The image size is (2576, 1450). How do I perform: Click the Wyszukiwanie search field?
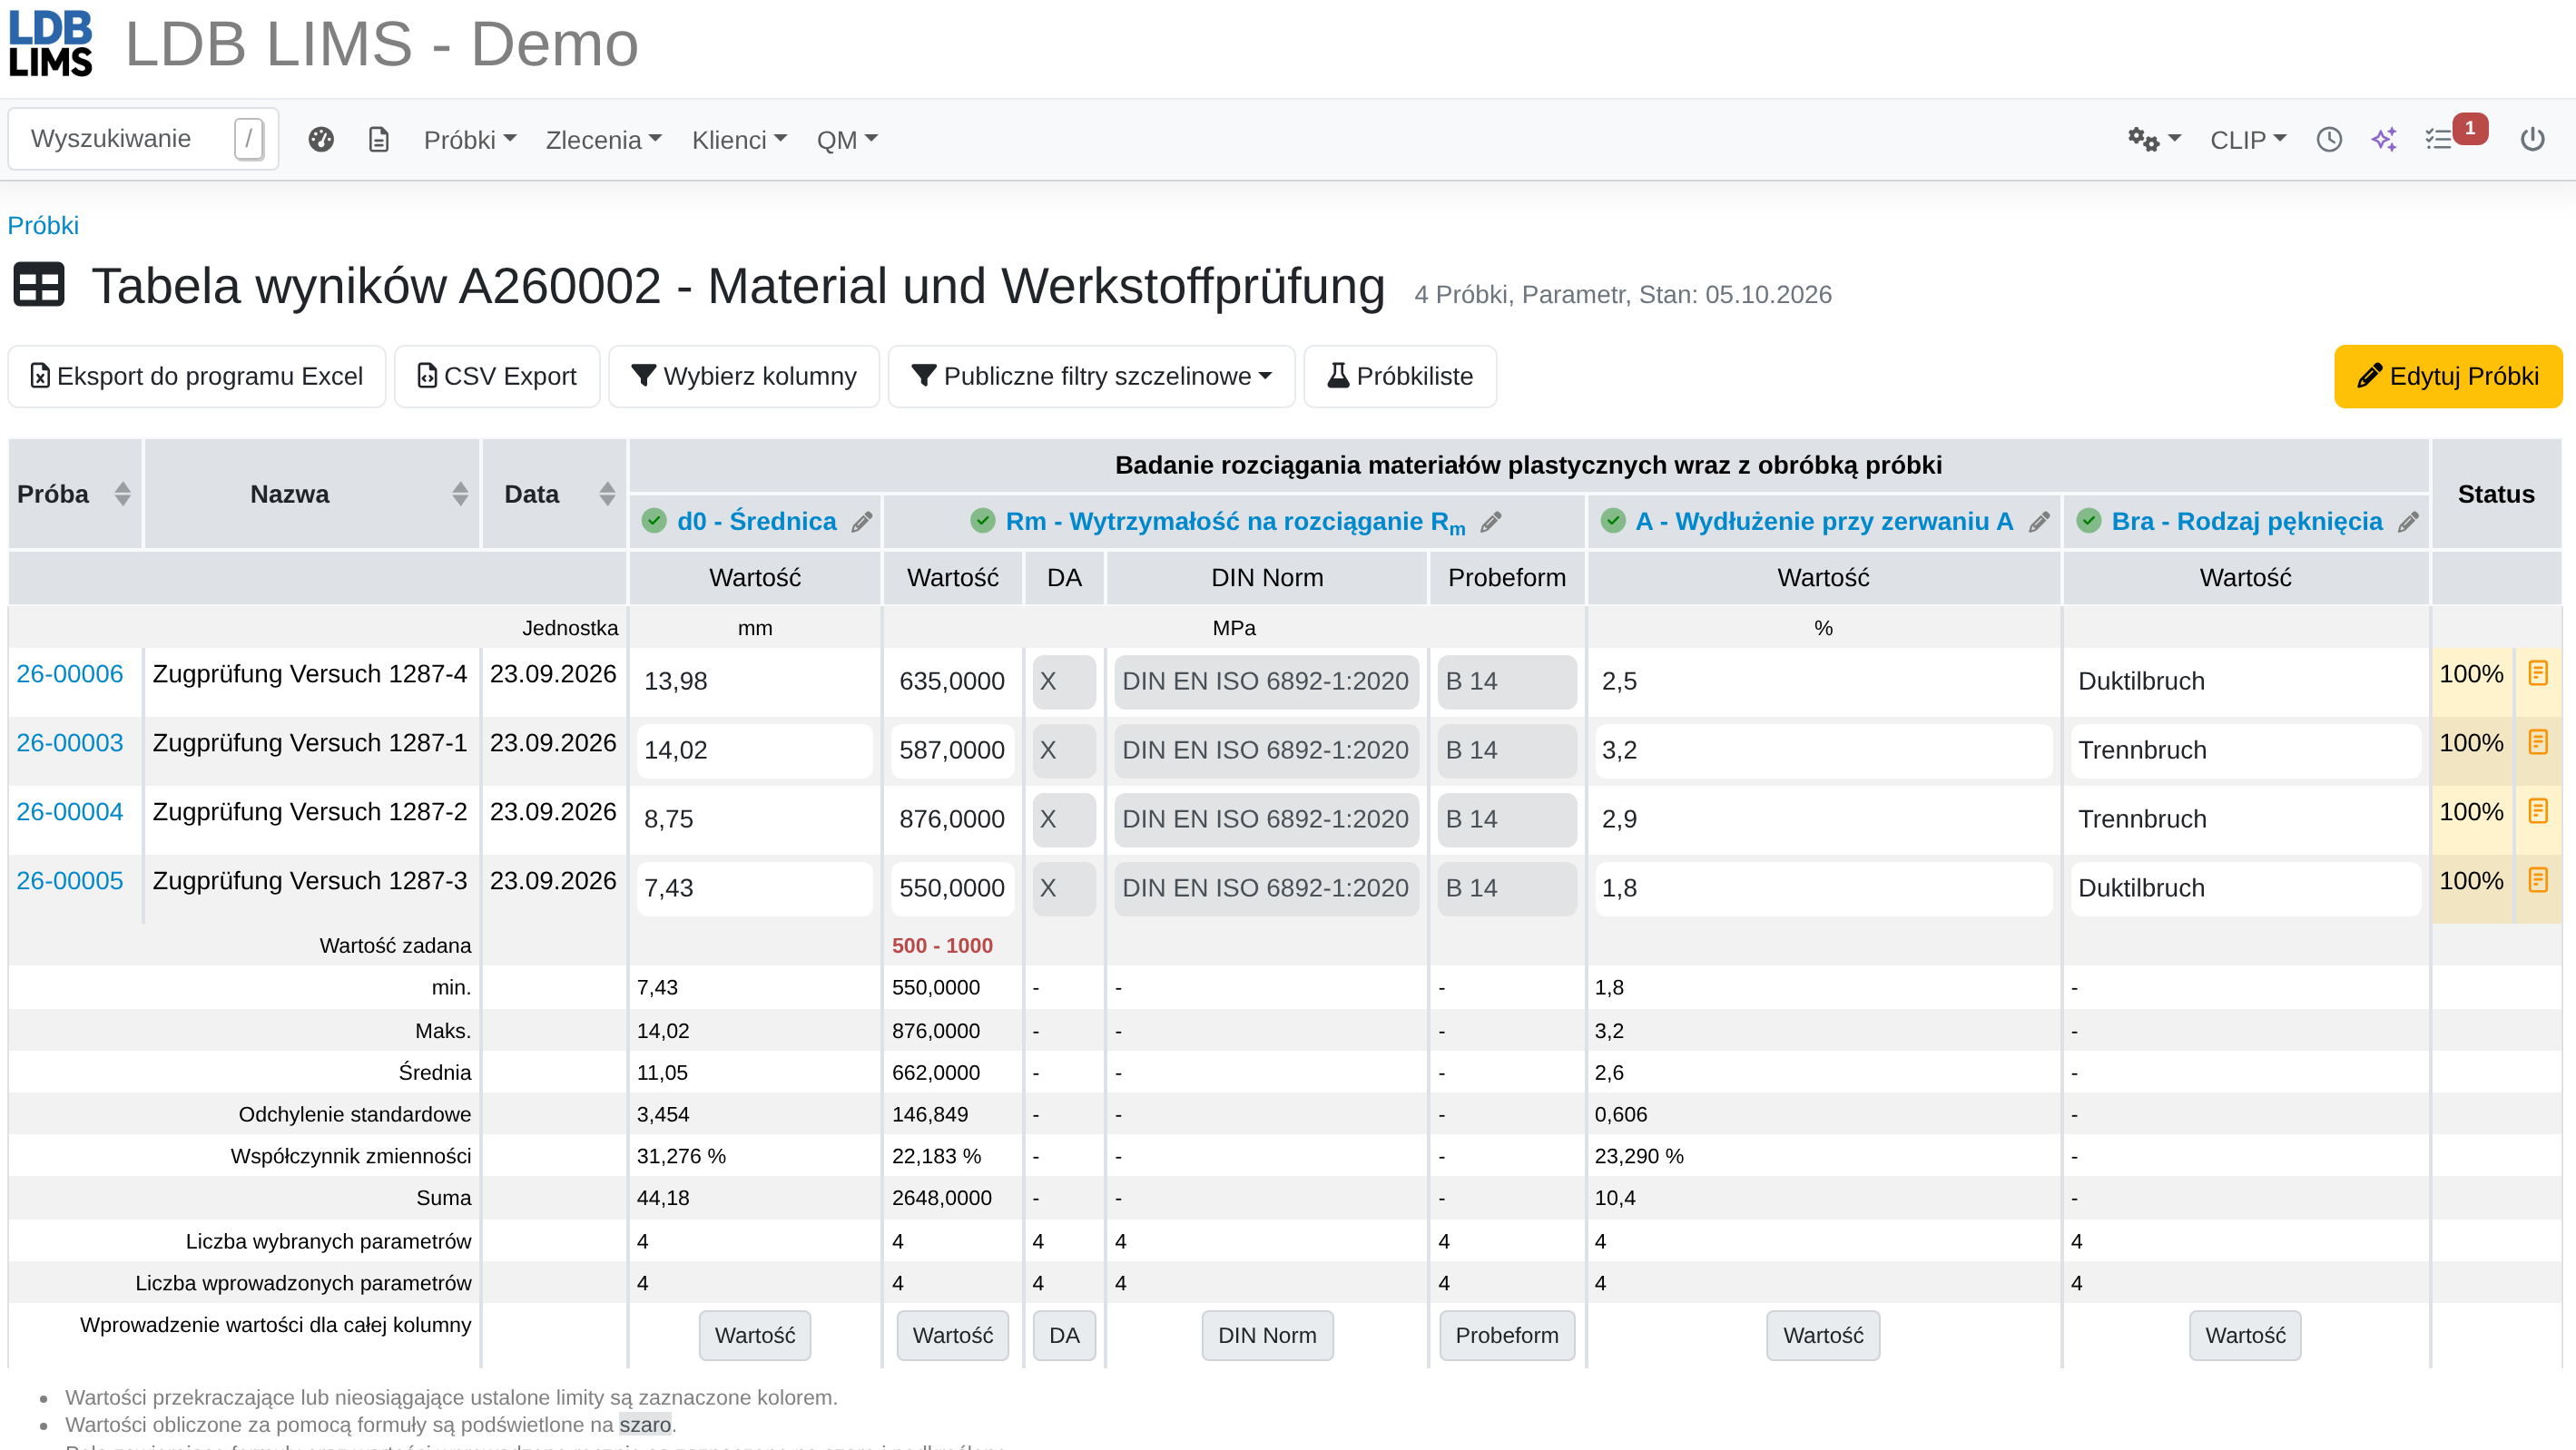[143, 139]
